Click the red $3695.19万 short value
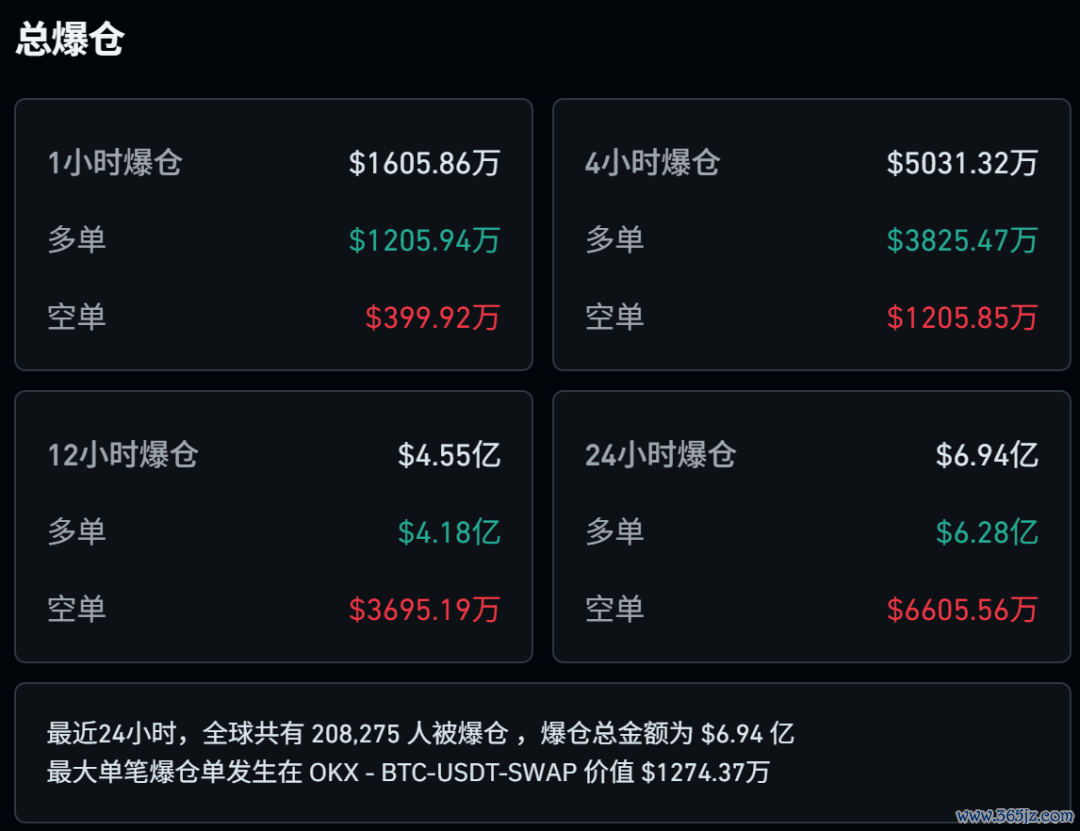This screenshot has width=1080, height=831. point(424,609)
